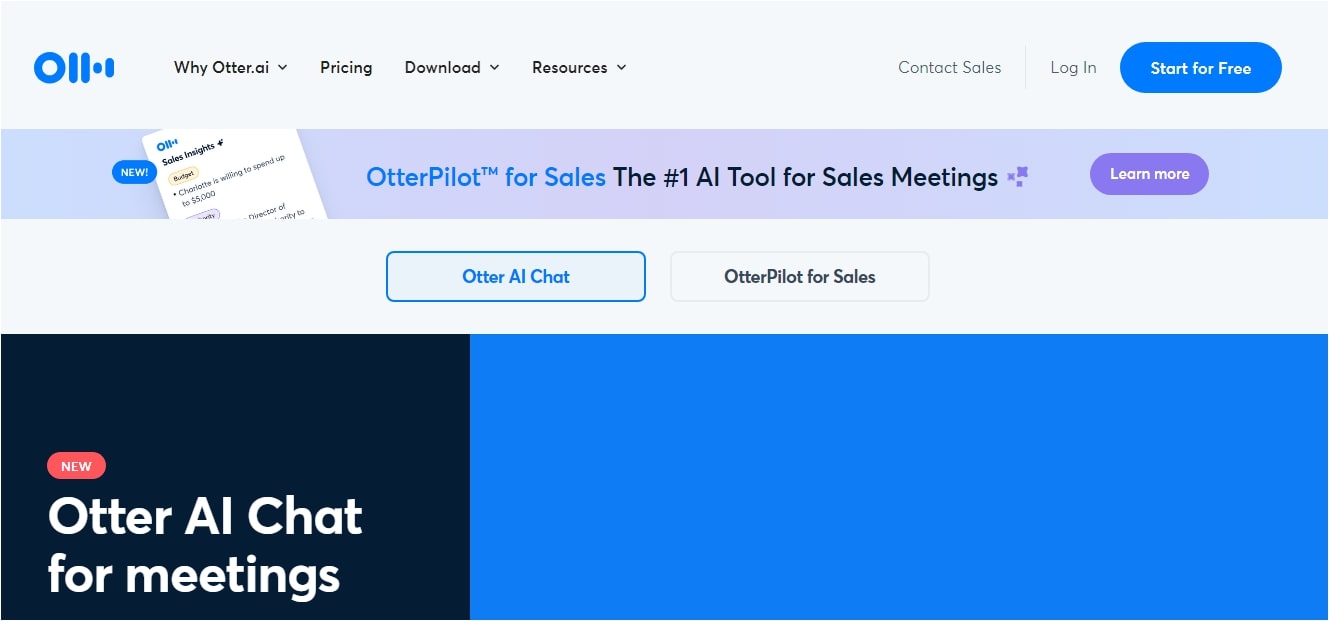Go to Contact Sales
This screenshot has height=621, width=1329.
pyautogui.click(x=949, y=68)
